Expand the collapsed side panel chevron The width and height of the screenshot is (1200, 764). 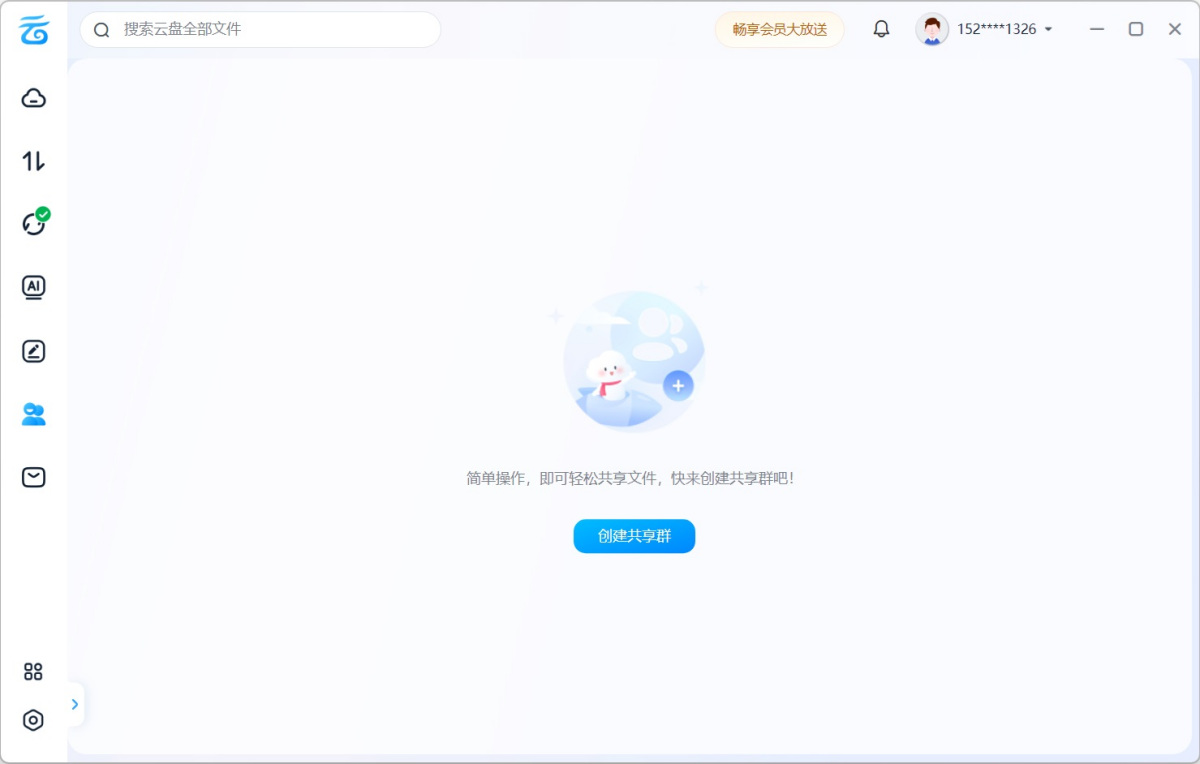(74, 704)
